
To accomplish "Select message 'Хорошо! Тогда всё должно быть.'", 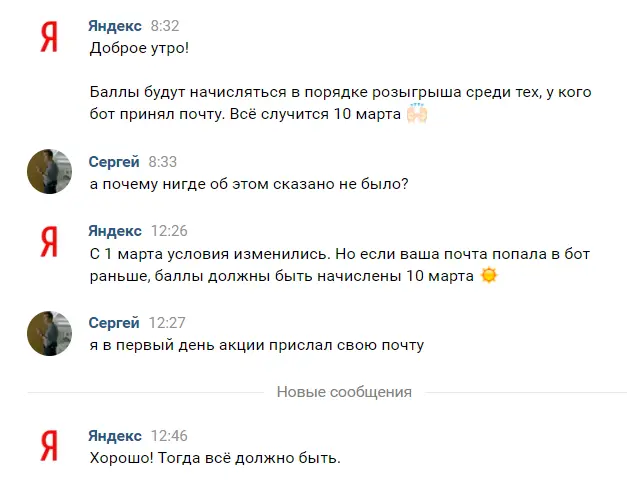I will [215, 458].
